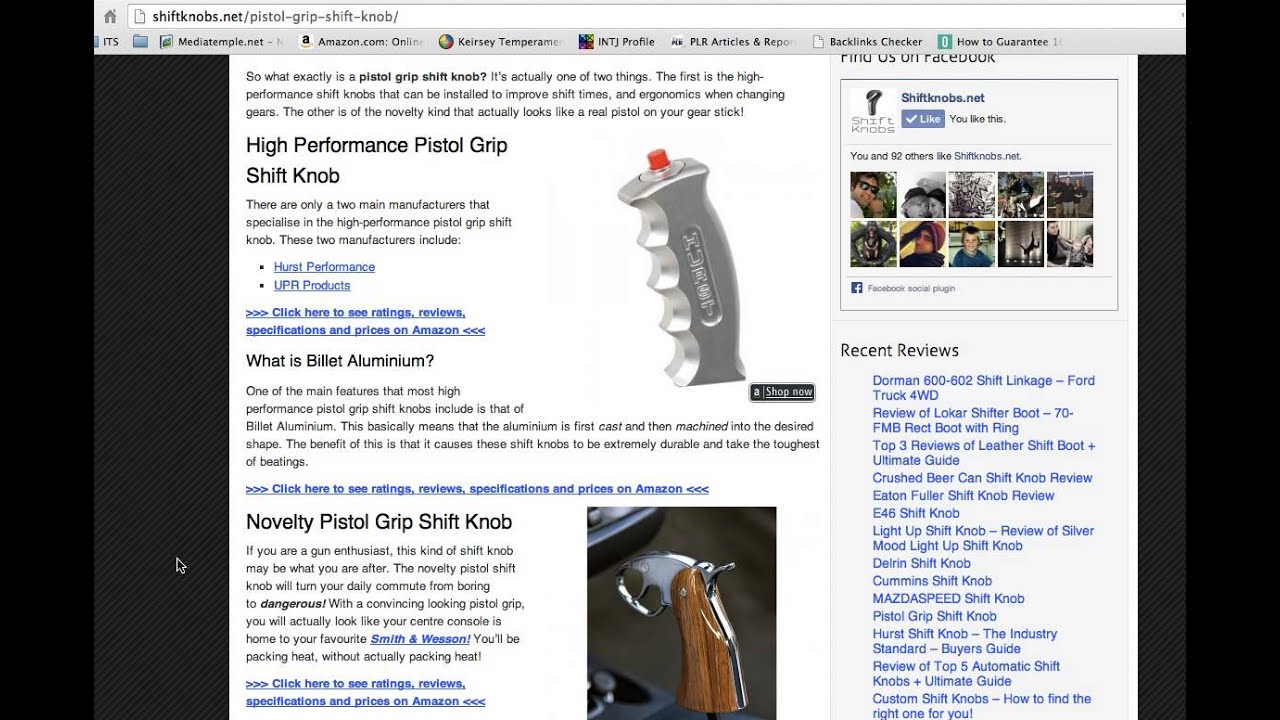Follow the UPR Products link
The height and width of the screenshot is (720, 1280).
click(312, 285)
